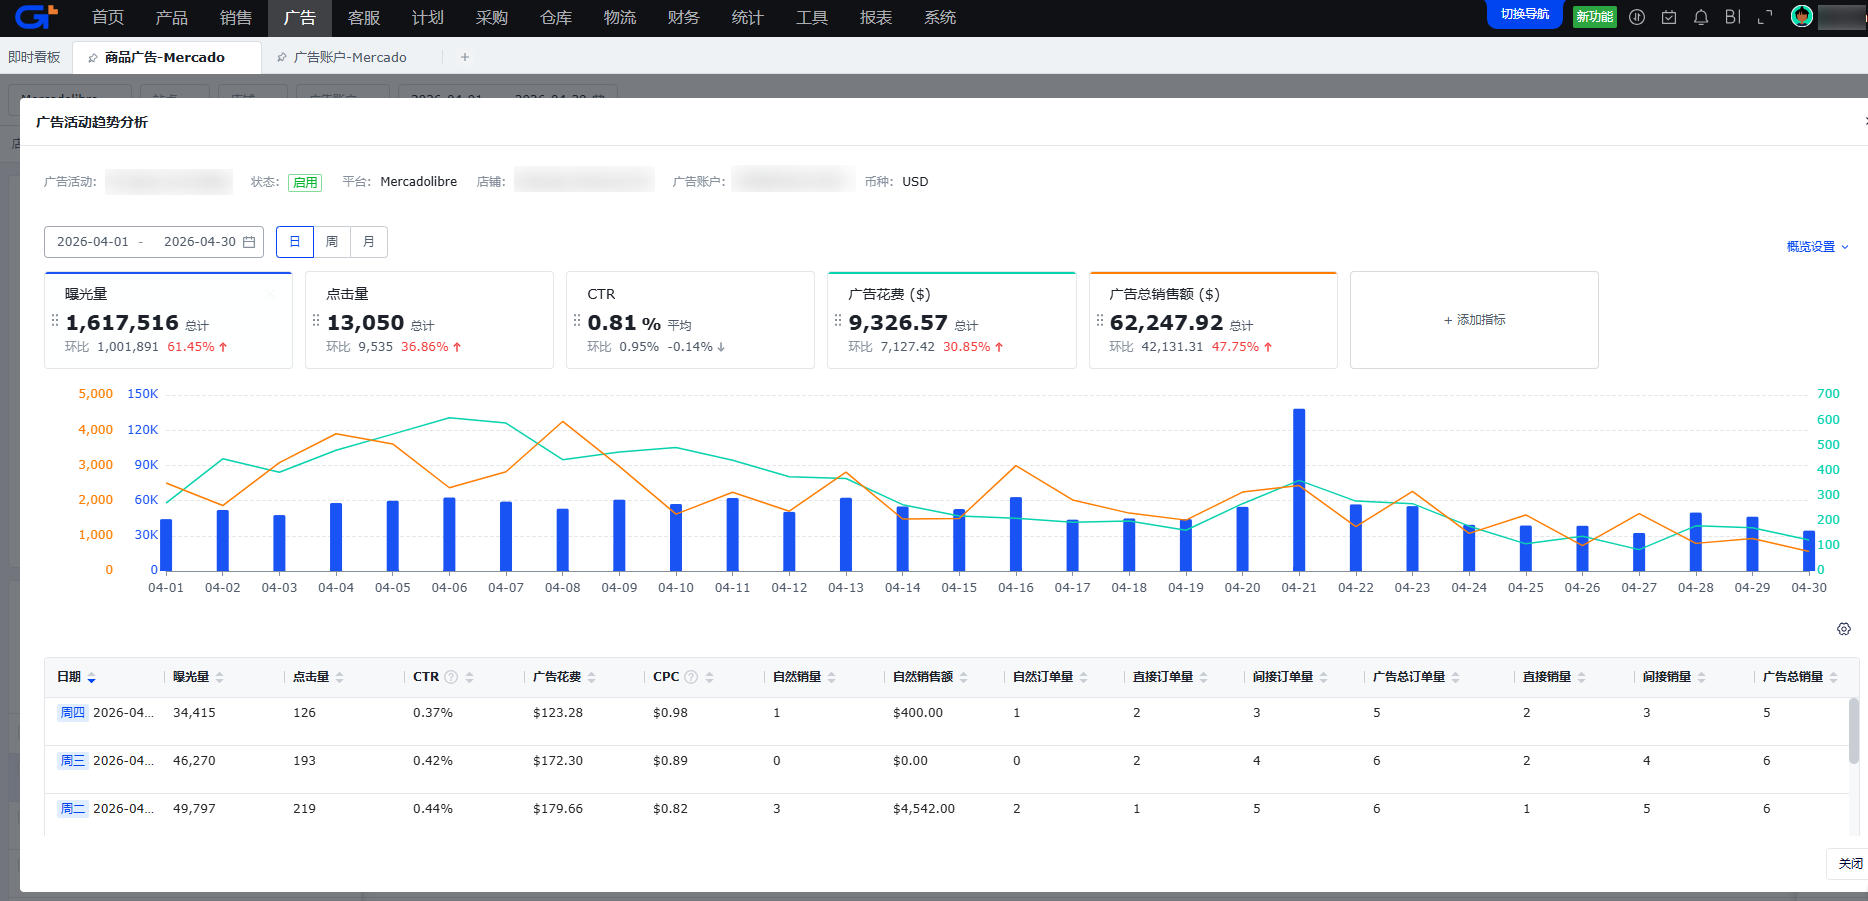Open the notification bell icon

click(x=1701, y=17)
